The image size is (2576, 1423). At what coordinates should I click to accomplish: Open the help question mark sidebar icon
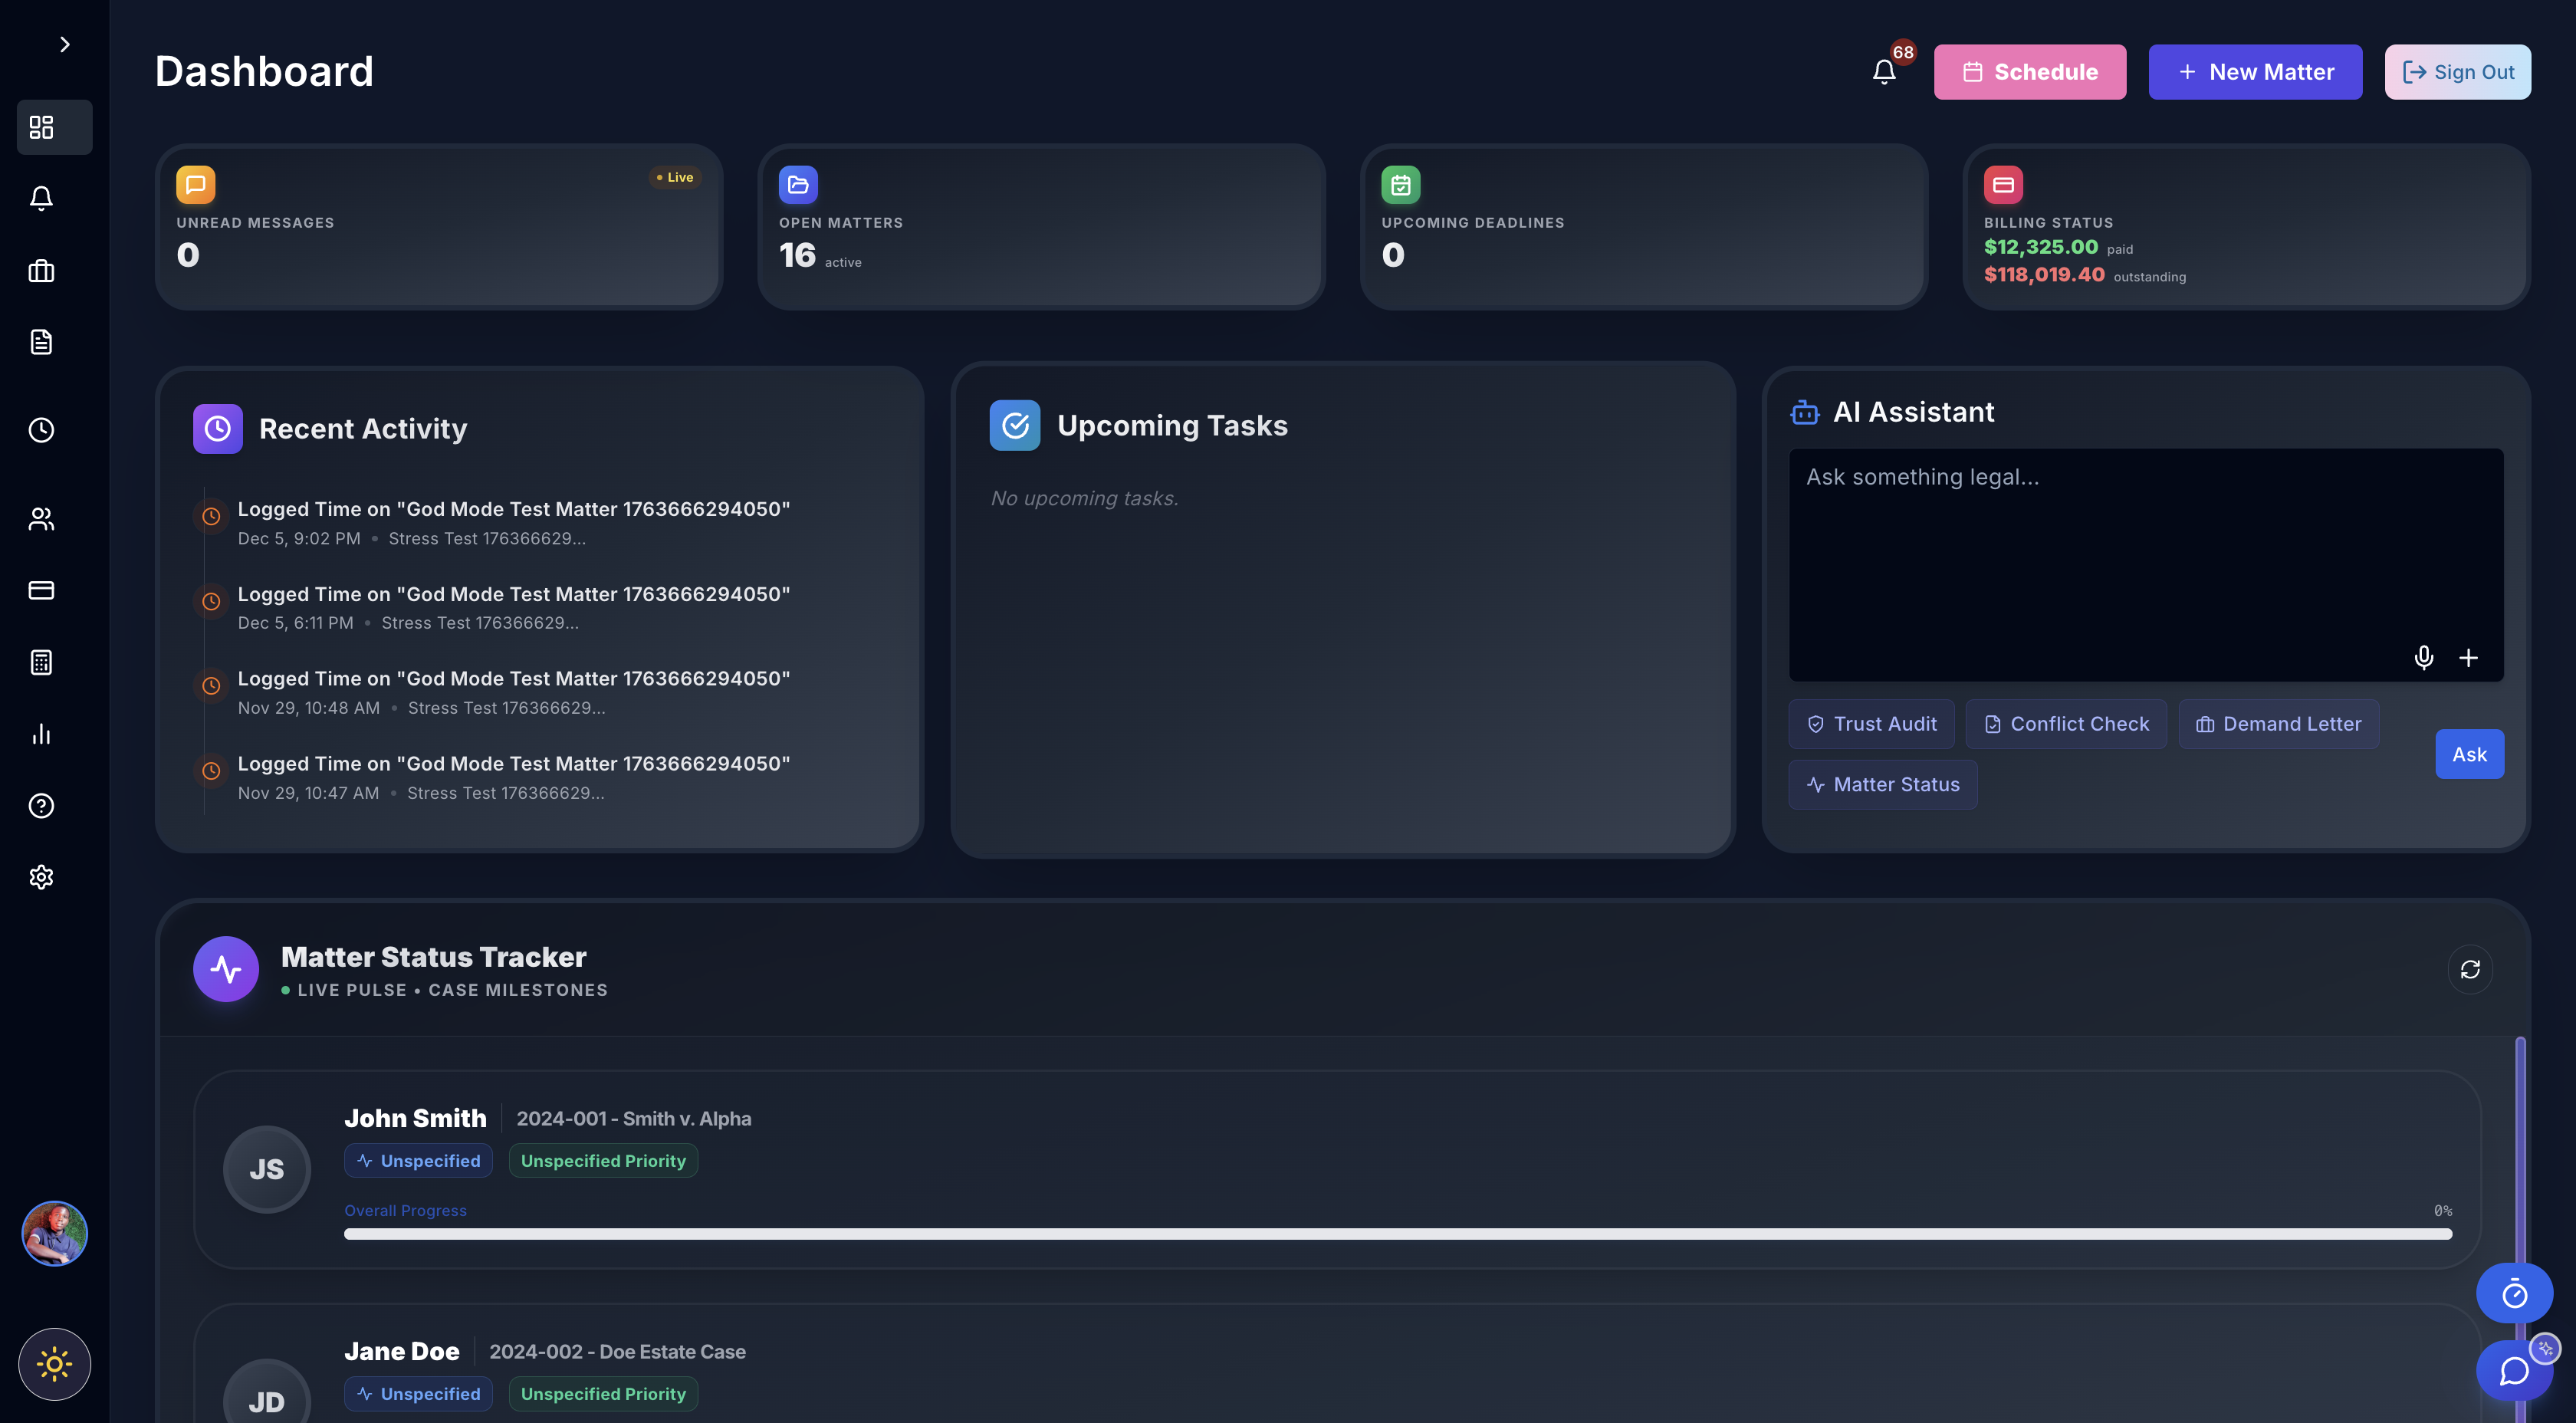pos(41,806)
